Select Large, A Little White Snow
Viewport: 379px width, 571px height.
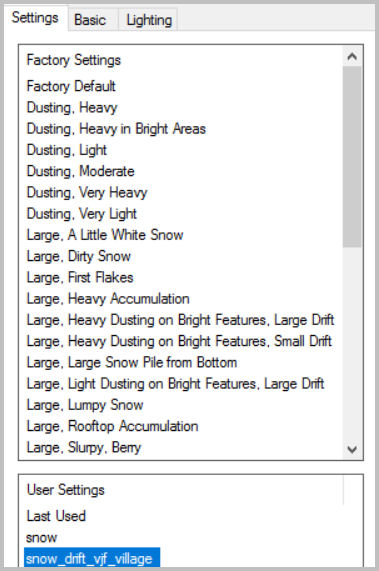[x=105, y=235]
